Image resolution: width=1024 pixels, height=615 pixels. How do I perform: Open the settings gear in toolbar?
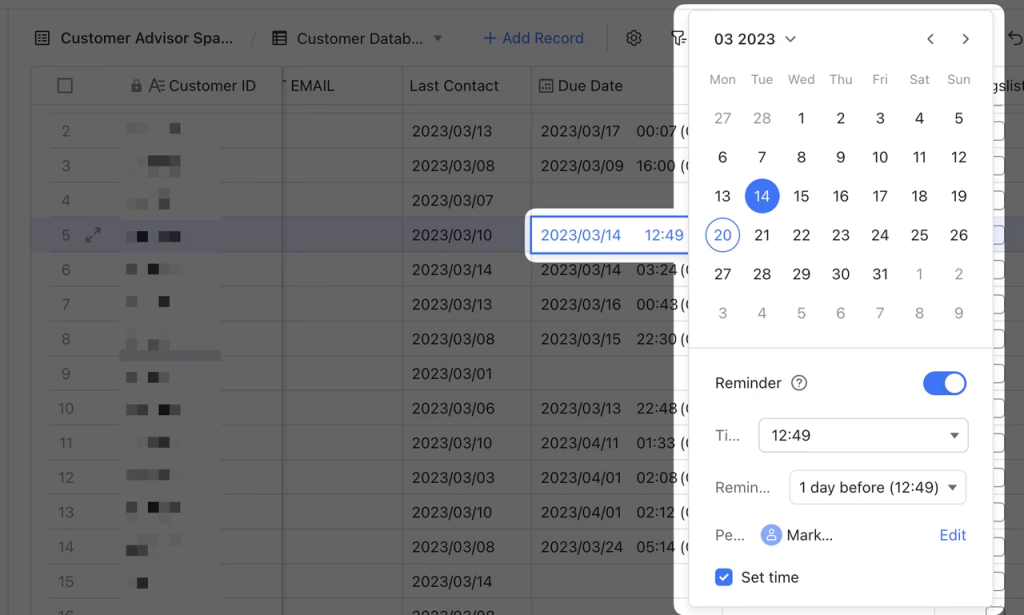tap(633, 38)
